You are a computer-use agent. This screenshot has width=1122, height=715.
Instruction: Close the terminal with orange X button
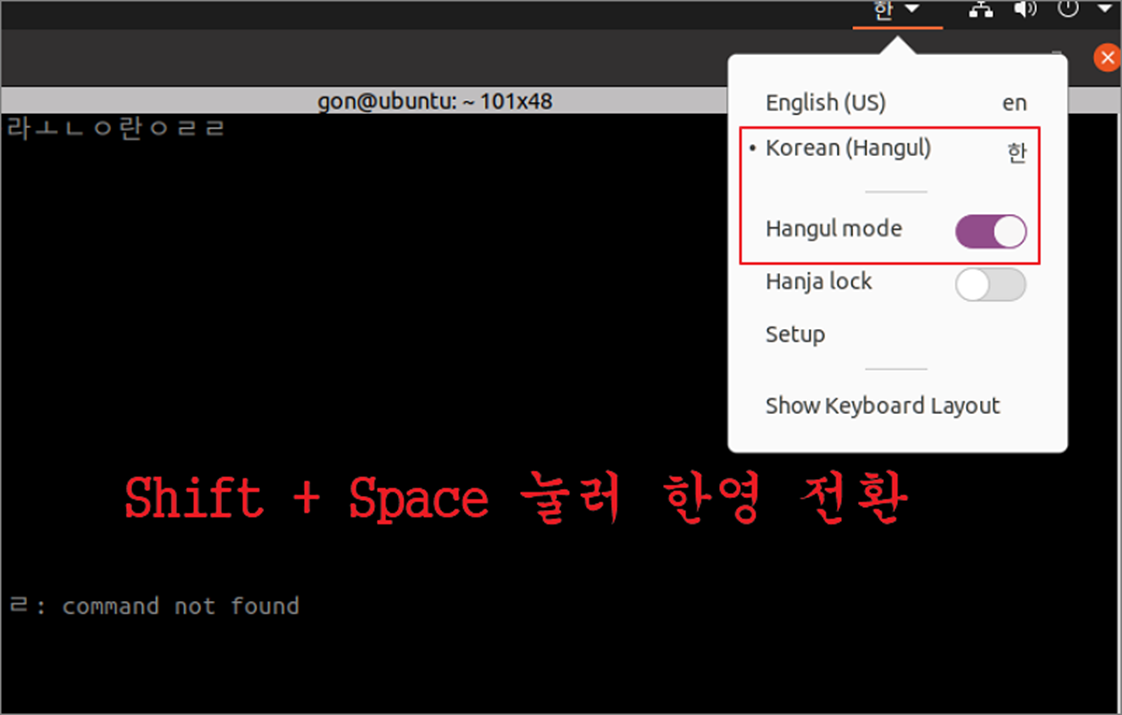[1107, 57]
